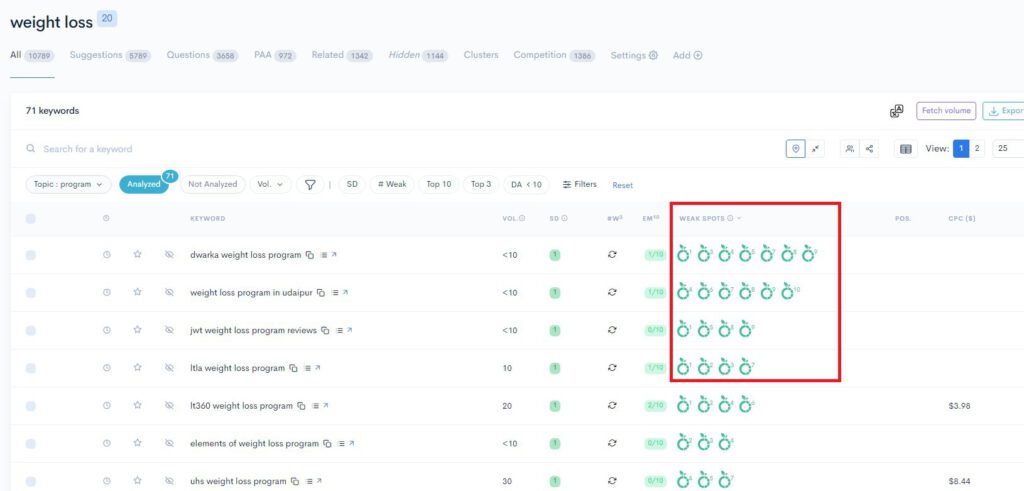Image resolution: width=1024 pixels, height=491 pixels.
Task: Open the Filters panel
Action: (580, 185)
